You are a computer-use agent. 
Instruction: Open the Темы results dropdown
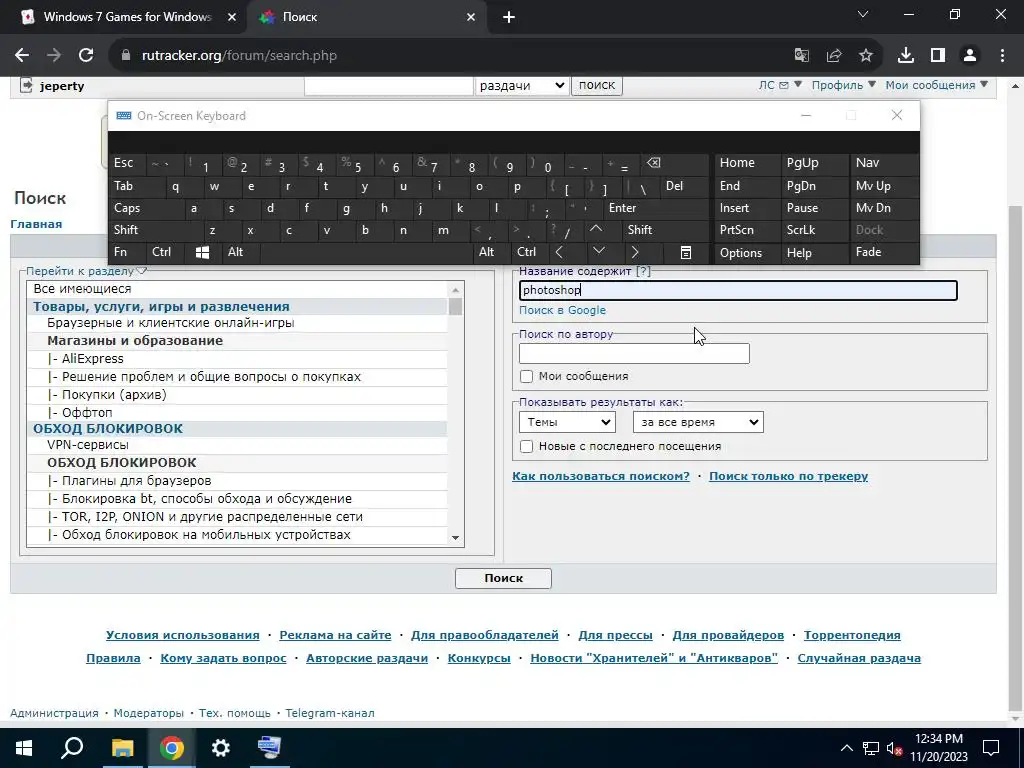(567, 422)
